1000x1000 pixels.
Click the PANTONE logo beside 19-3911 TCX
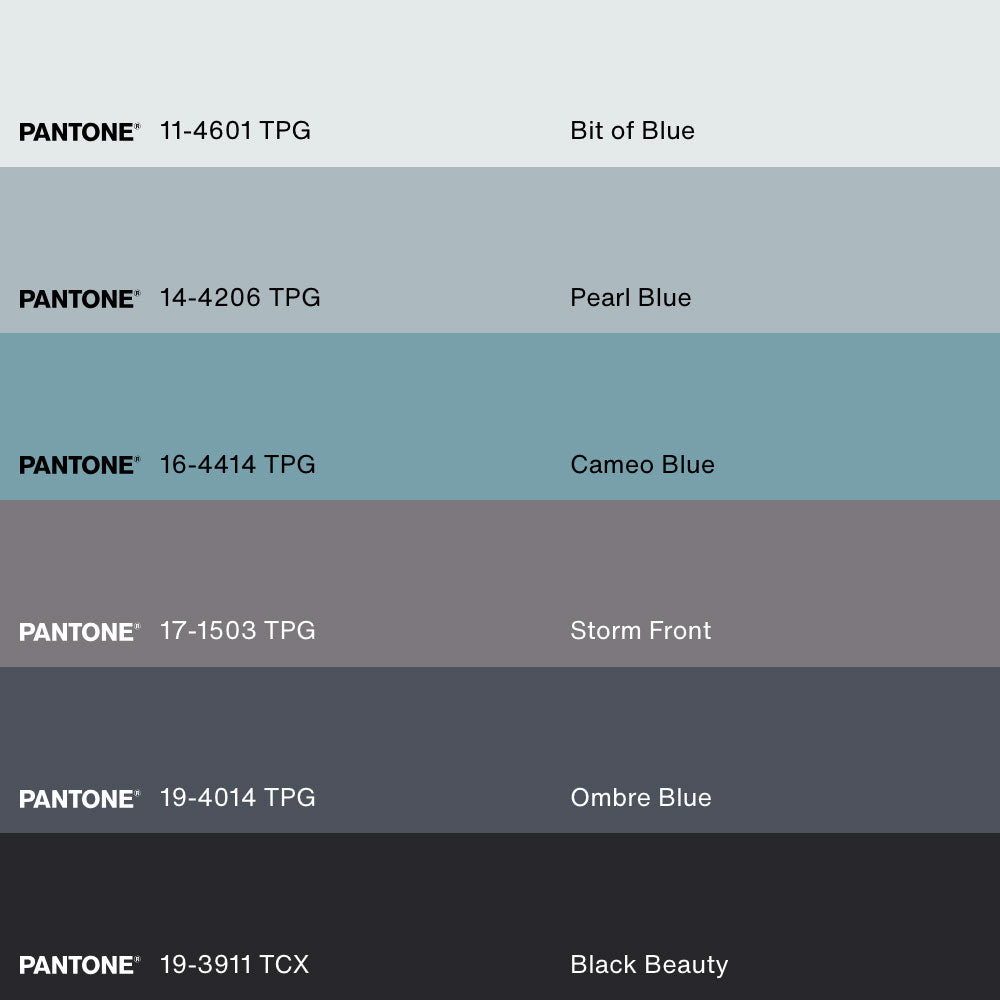pos(79,965)
